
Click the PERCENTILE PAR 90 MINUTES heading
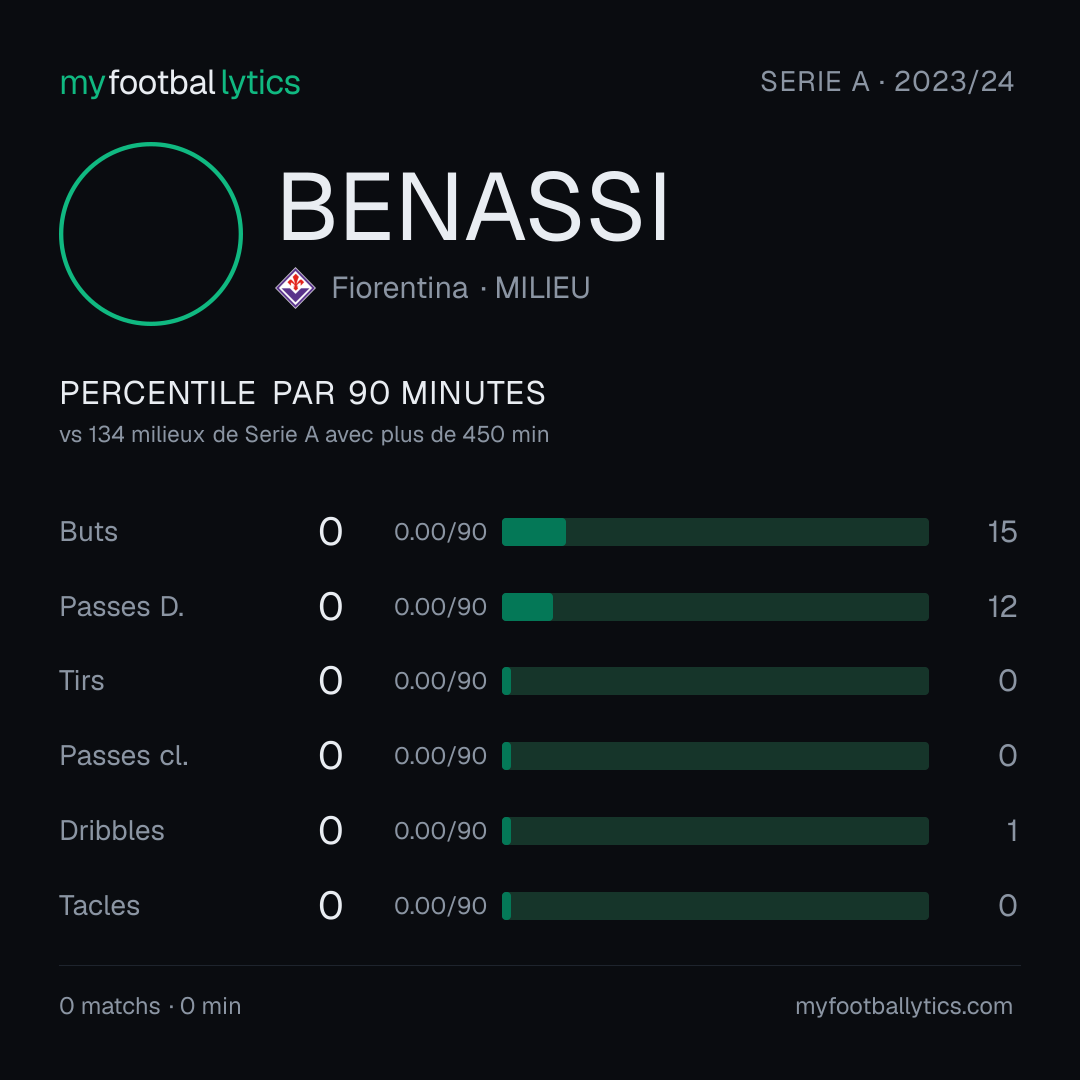(x=302, y=393)
